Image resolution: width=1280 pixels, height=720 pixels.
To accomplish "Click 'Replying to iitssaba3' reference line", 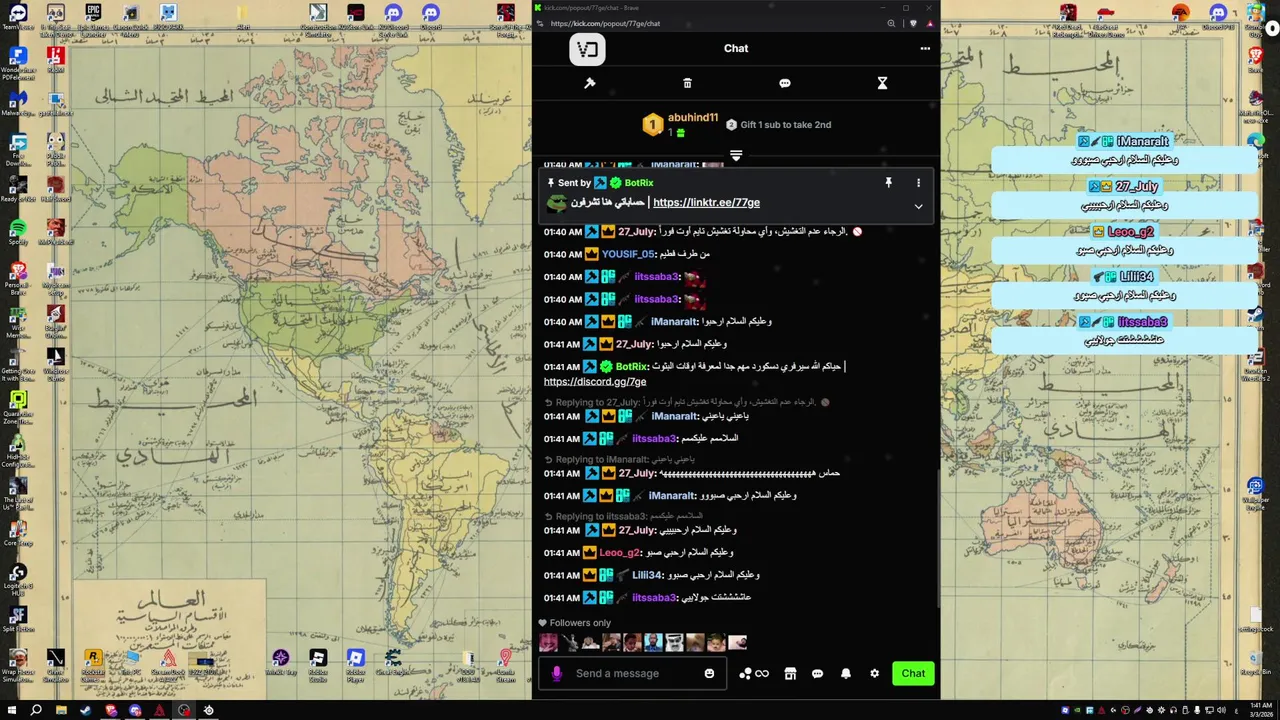I will 623,516.
